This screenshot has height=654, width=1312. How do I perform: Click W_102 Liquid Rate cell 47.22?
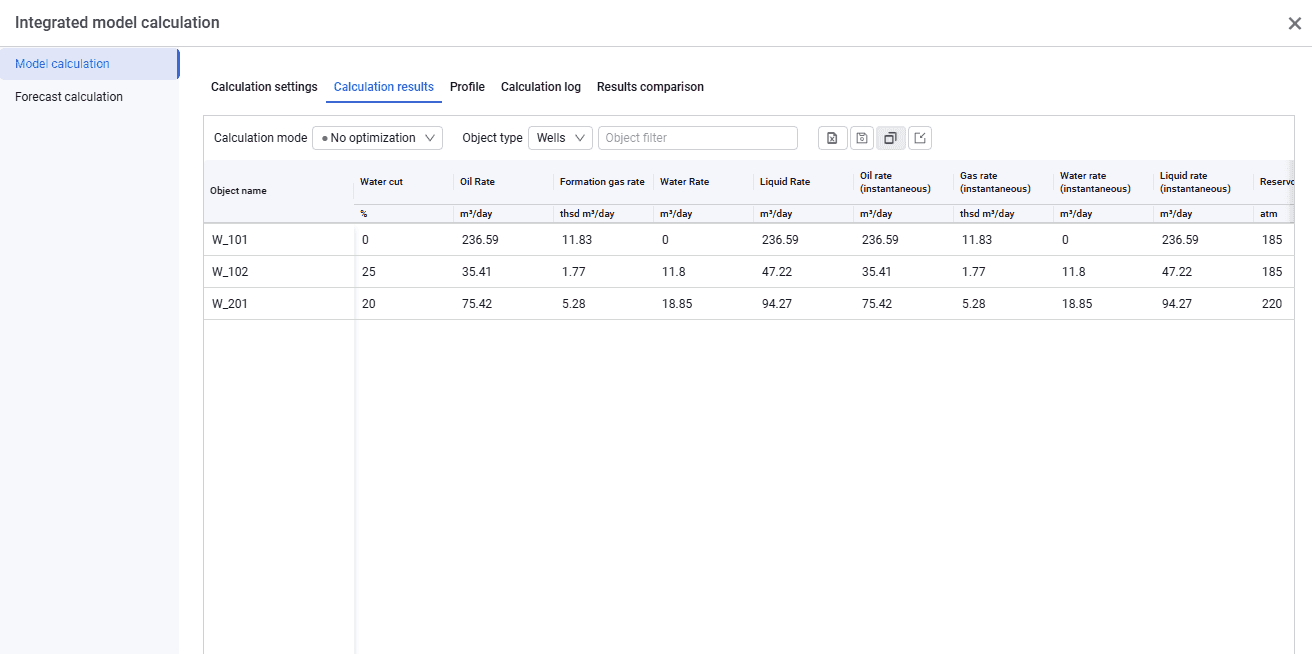pos(777,272)
